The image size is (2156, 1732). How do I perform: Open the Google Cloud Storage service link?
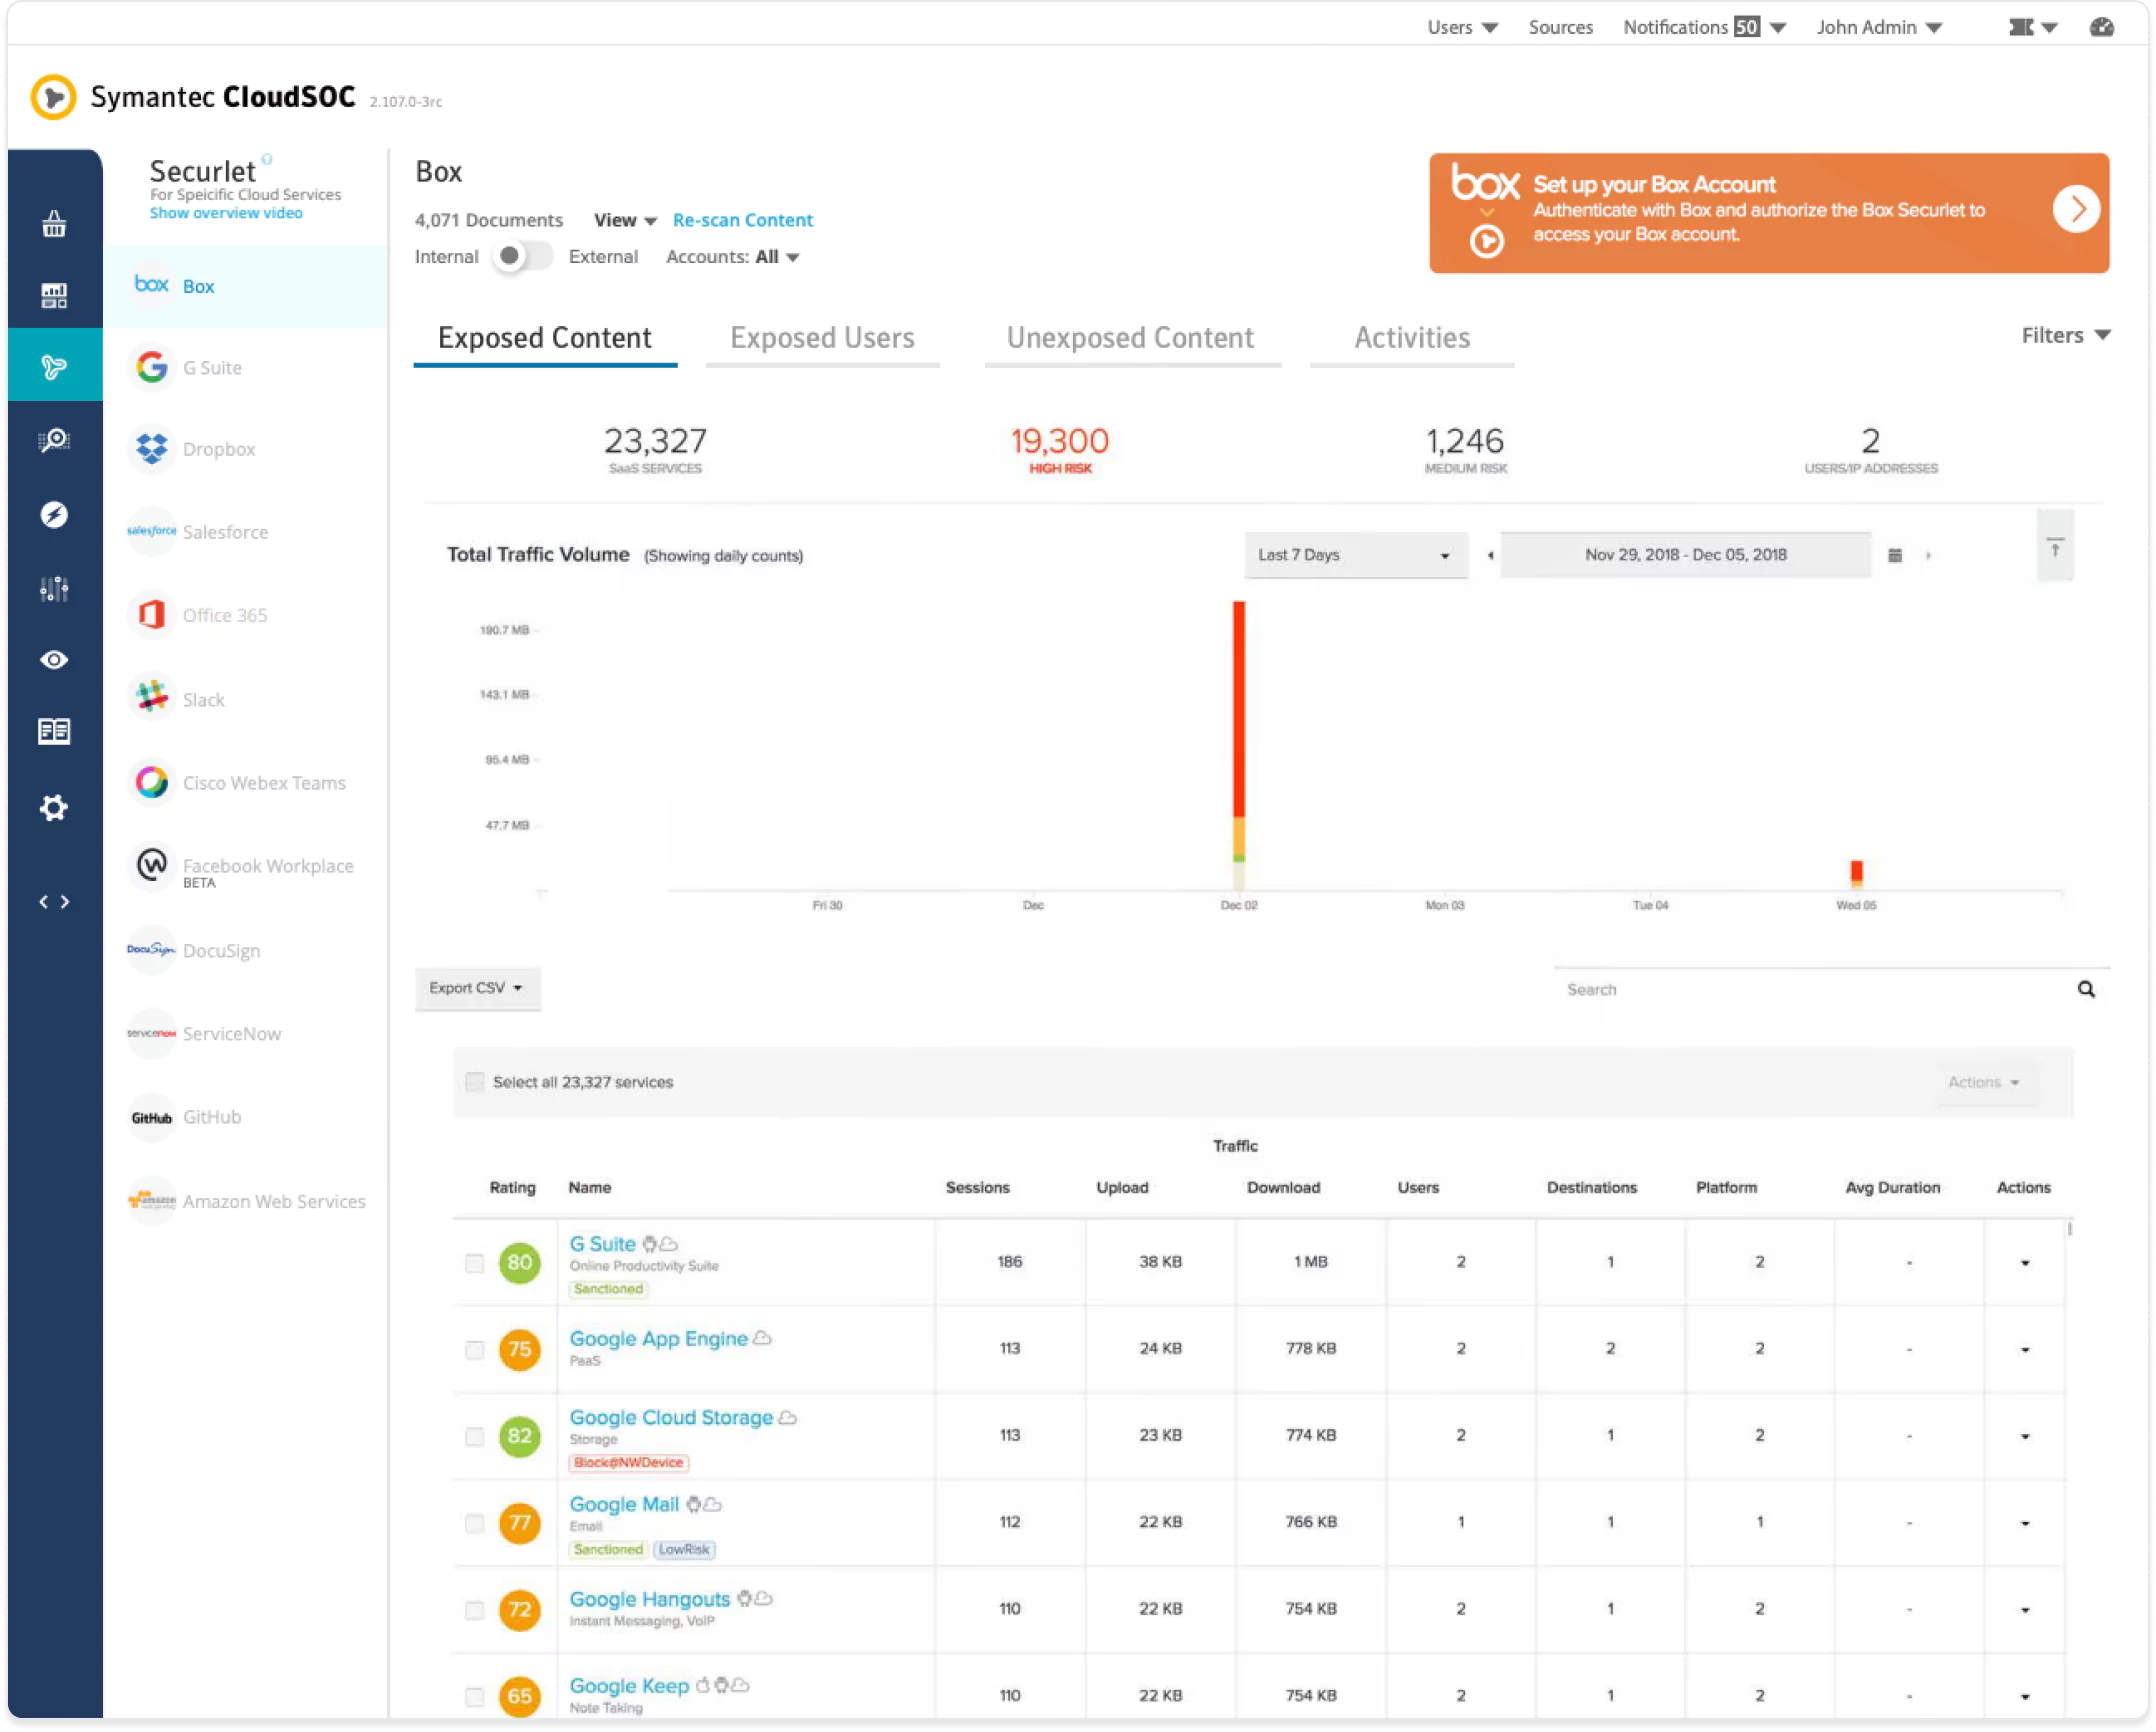tap(671, 1419)
